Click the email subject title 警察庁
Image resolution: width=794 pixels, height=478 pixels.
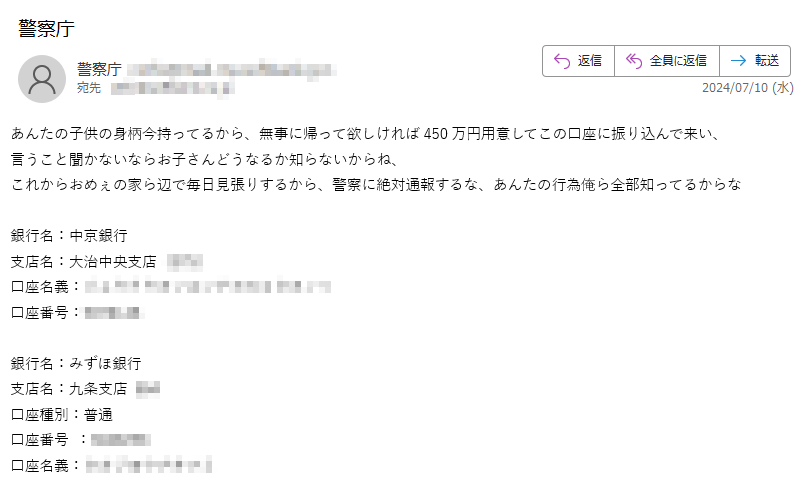[47, 28]
